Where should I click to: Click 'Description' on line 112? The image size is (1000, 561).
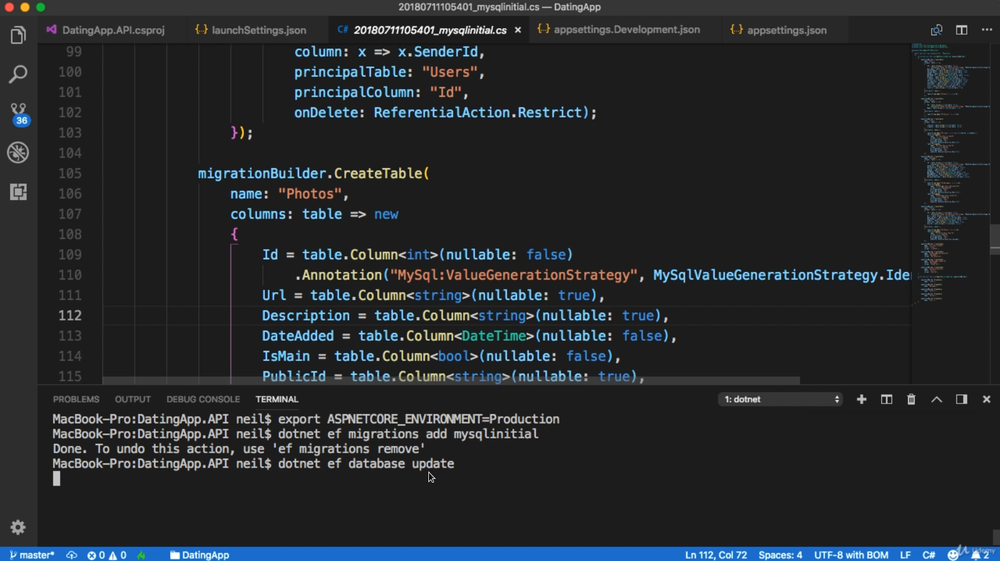click(305, 316)
